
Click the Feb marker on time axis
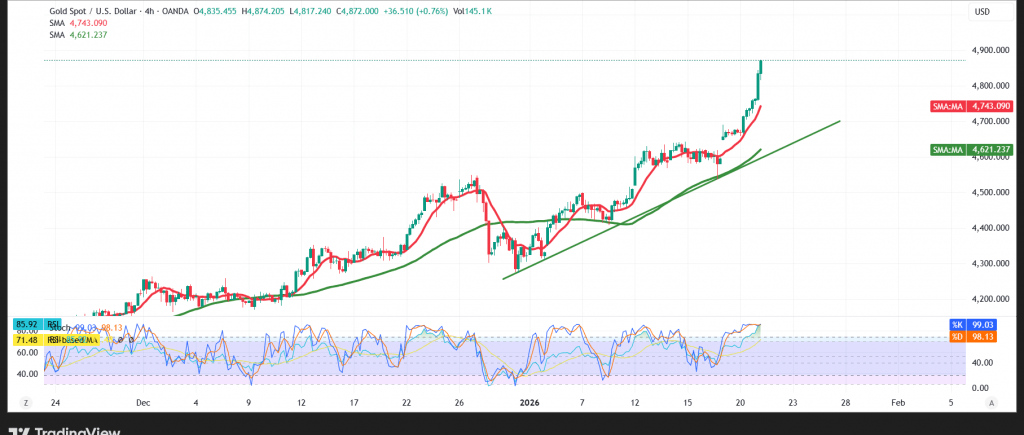coord(897,402)
